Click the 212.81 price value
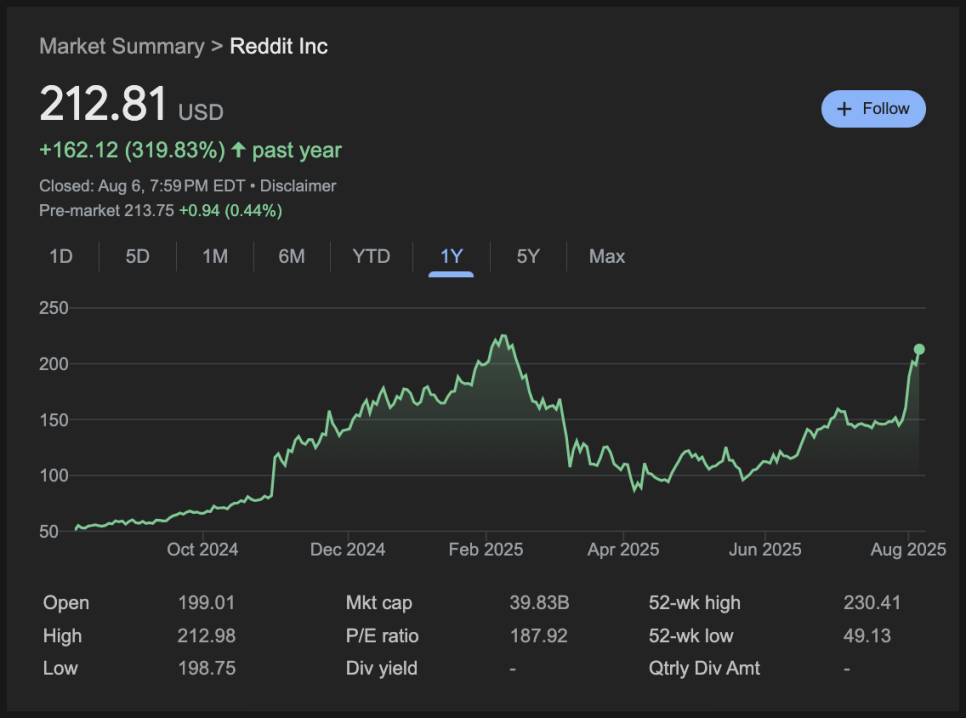 click(x=104, y=104)
